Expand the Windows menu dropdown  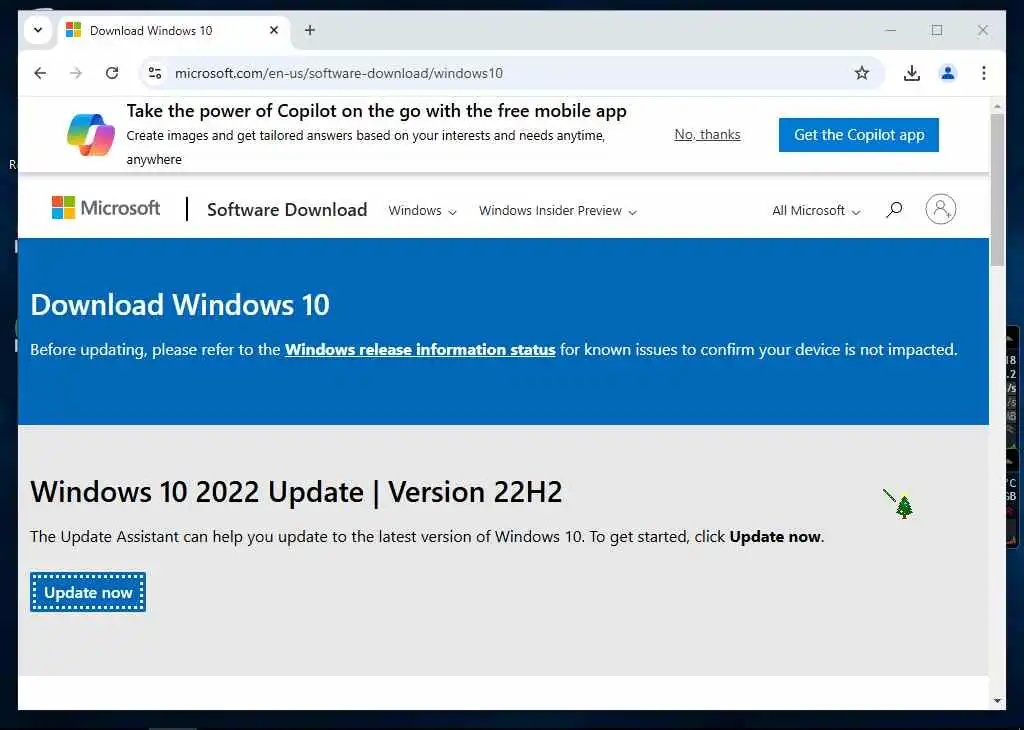(423, 210)
